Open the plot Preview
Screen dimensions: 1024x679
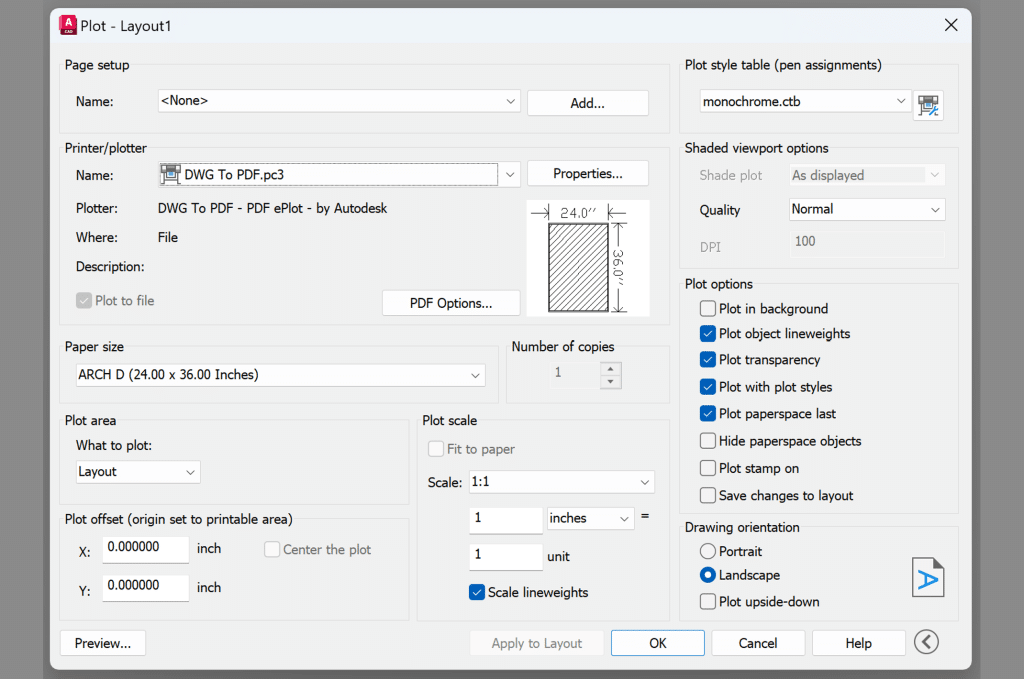pos(102,642)
